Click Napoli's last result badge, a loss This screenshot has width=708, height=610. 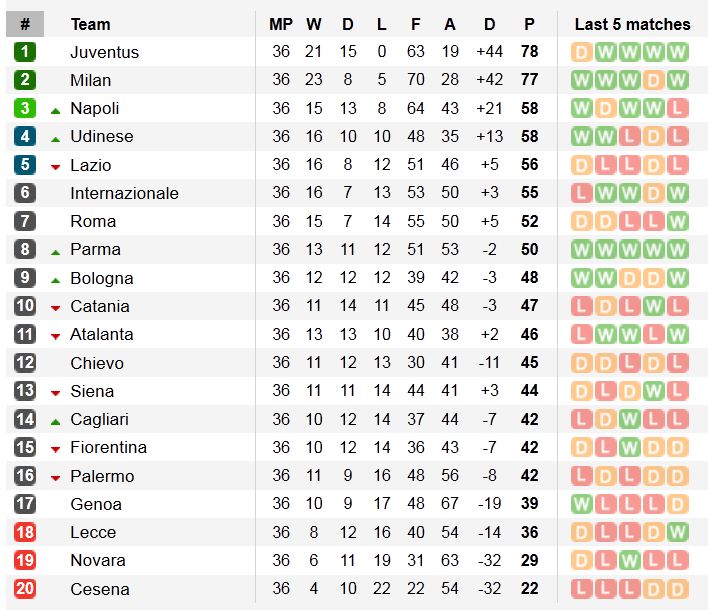679,108
